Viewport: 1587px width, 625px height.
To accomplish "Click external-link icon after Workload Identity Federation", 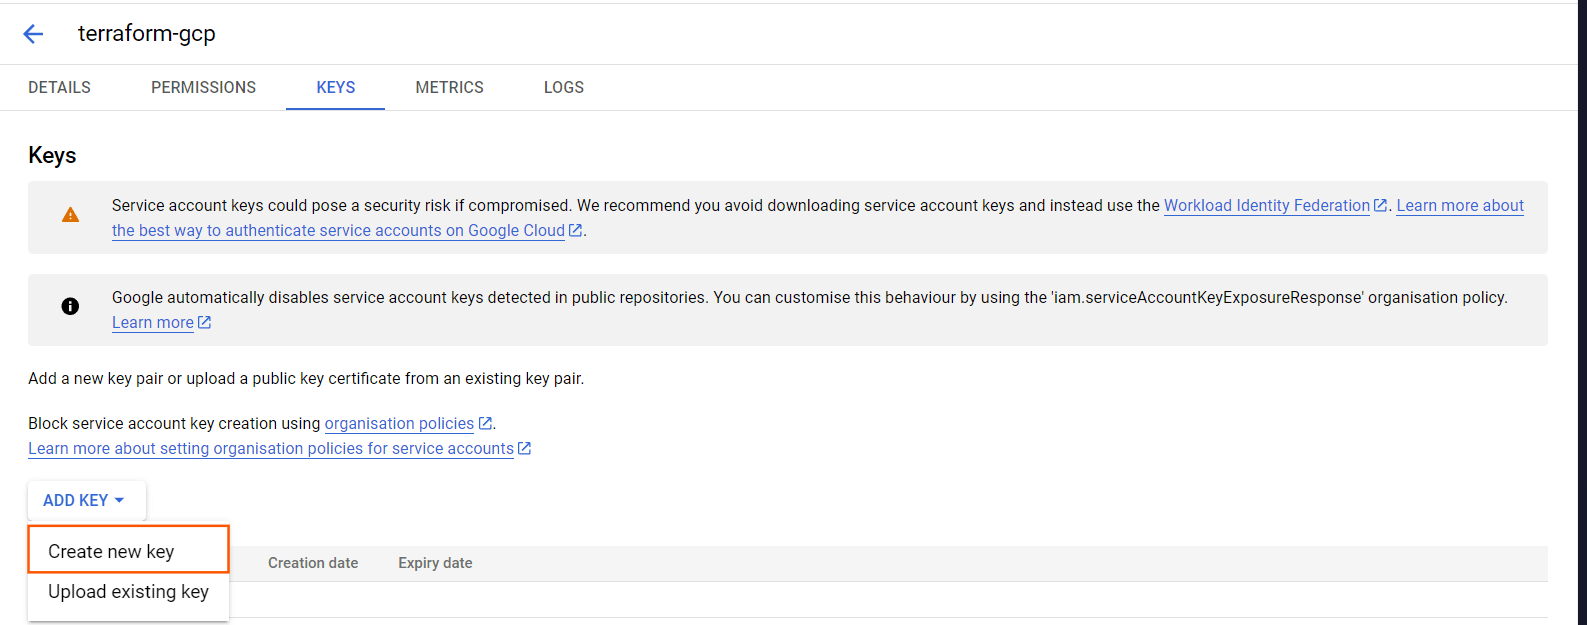I will pyautogui.click(x=1380, y=205).
